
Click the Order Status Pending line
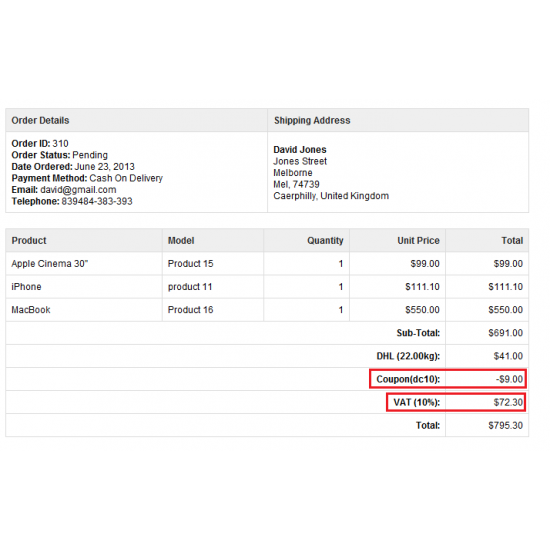pyautogui.click(x=60, y=155)
